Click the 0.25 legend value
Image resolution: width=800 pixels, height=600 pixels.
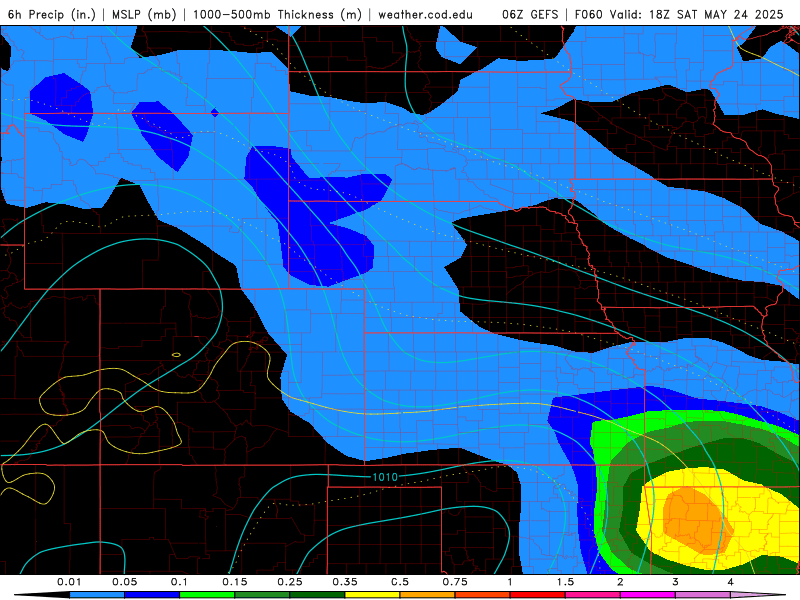click(290, 582)
